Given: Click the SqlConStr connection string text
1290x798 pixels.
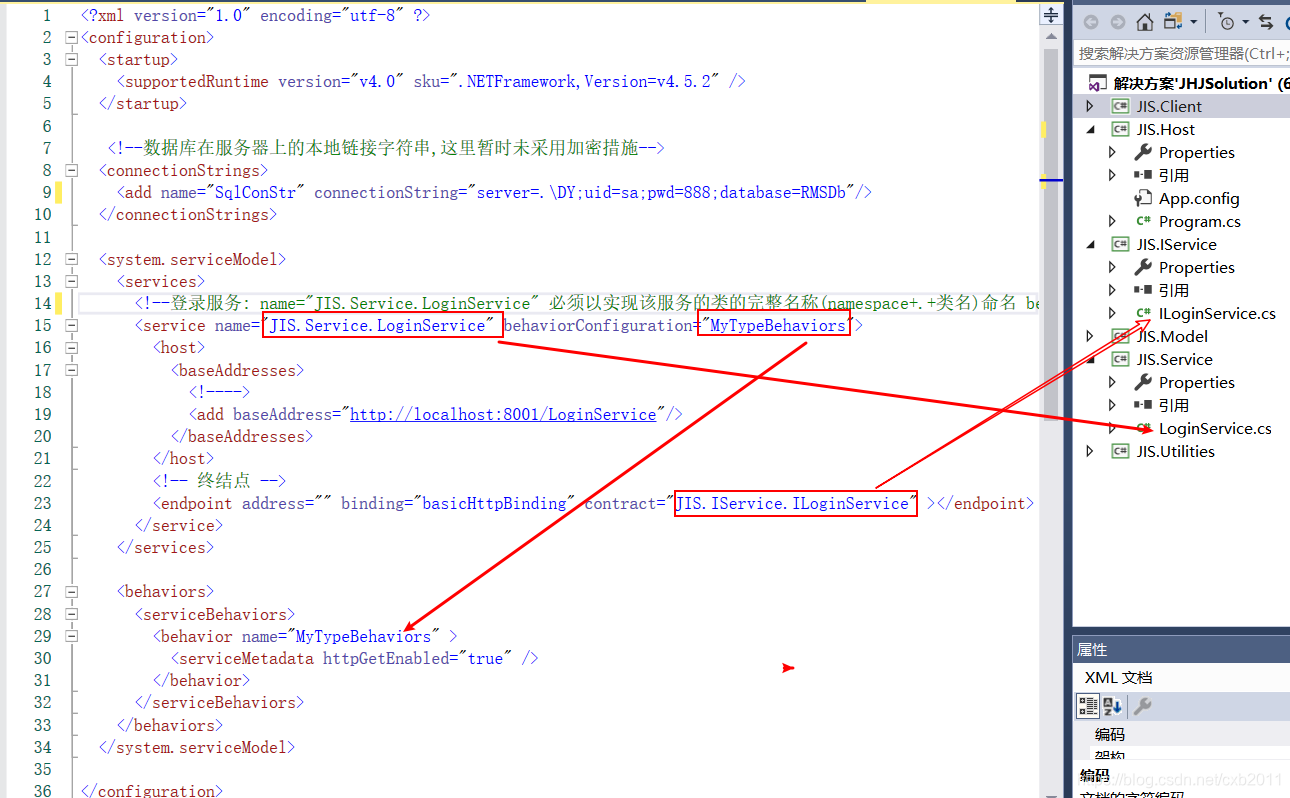Looking at the screenshot, I should pyautogui.click(x=255, y=192).
